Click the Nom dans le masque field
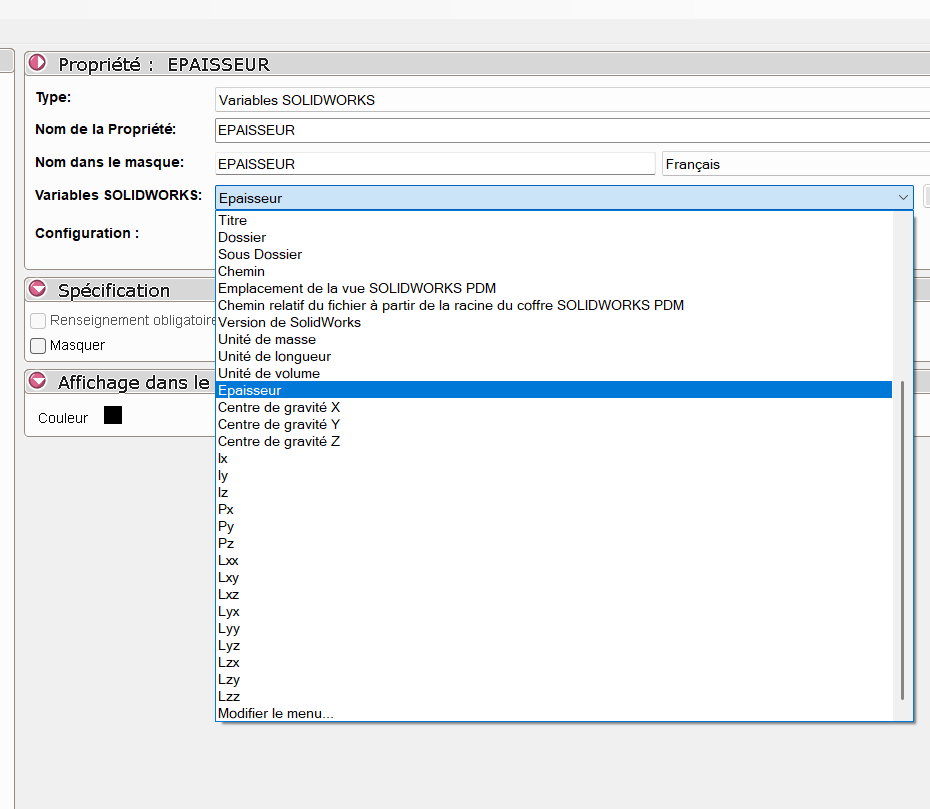930x809 pixels. click(x=435, y=164)
